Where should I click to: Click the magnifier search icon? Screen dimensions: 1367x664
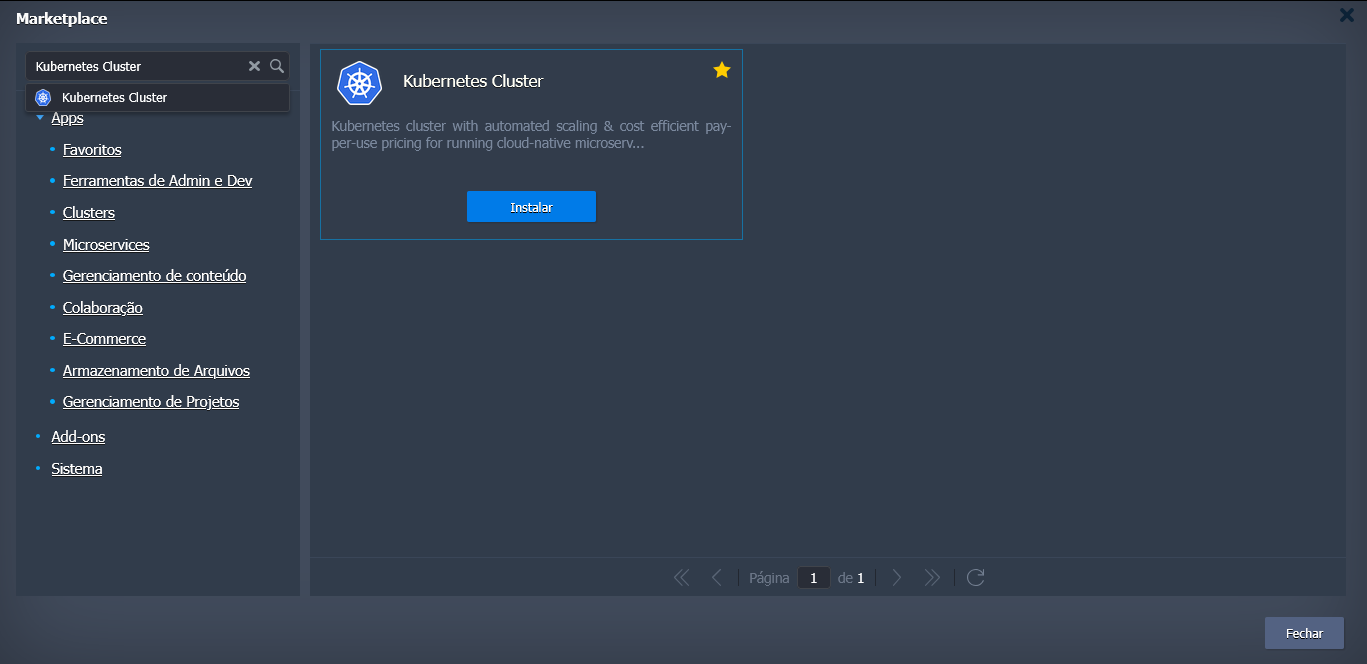point(277,66)
